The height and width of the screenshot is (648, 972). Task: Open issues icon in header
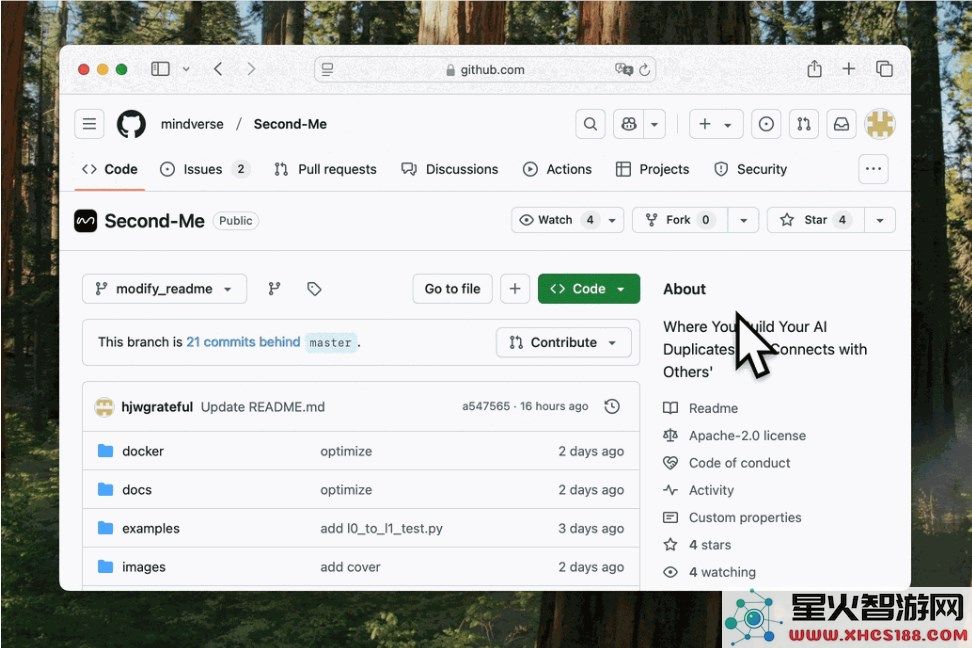click(x=766, y=124)
